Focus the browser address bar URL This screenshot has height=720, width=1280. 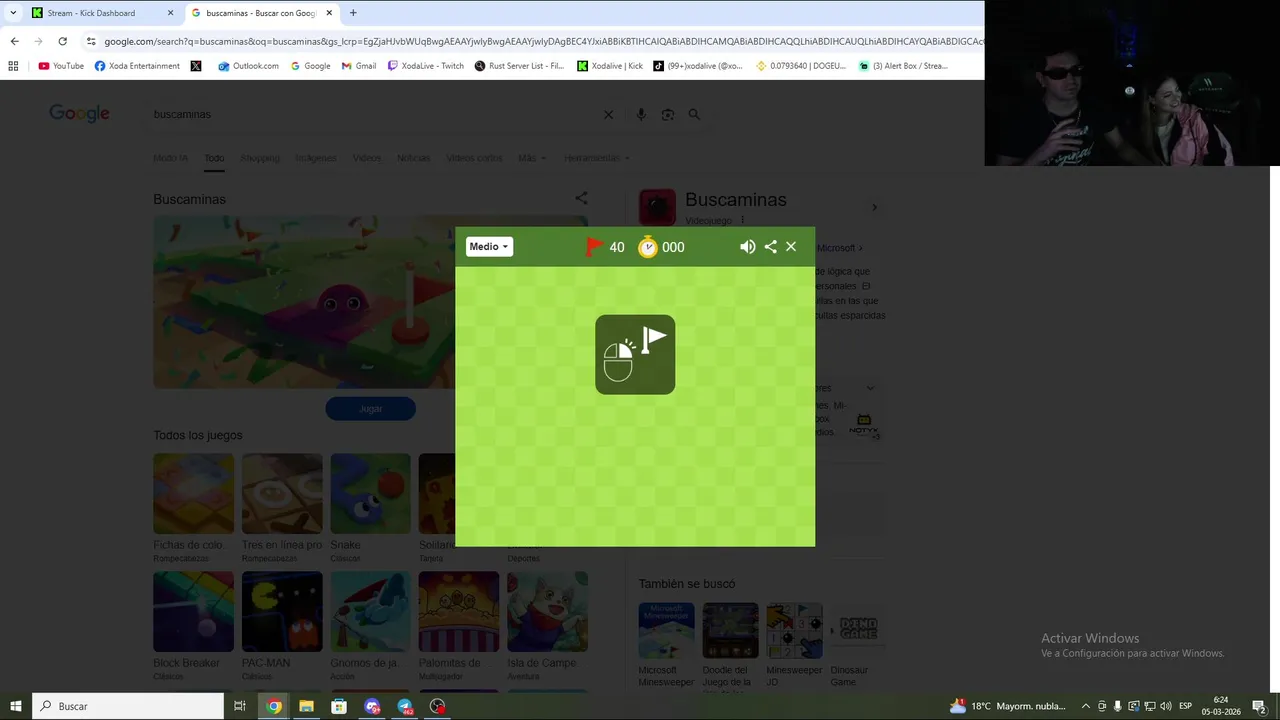[x=543, y=41]
